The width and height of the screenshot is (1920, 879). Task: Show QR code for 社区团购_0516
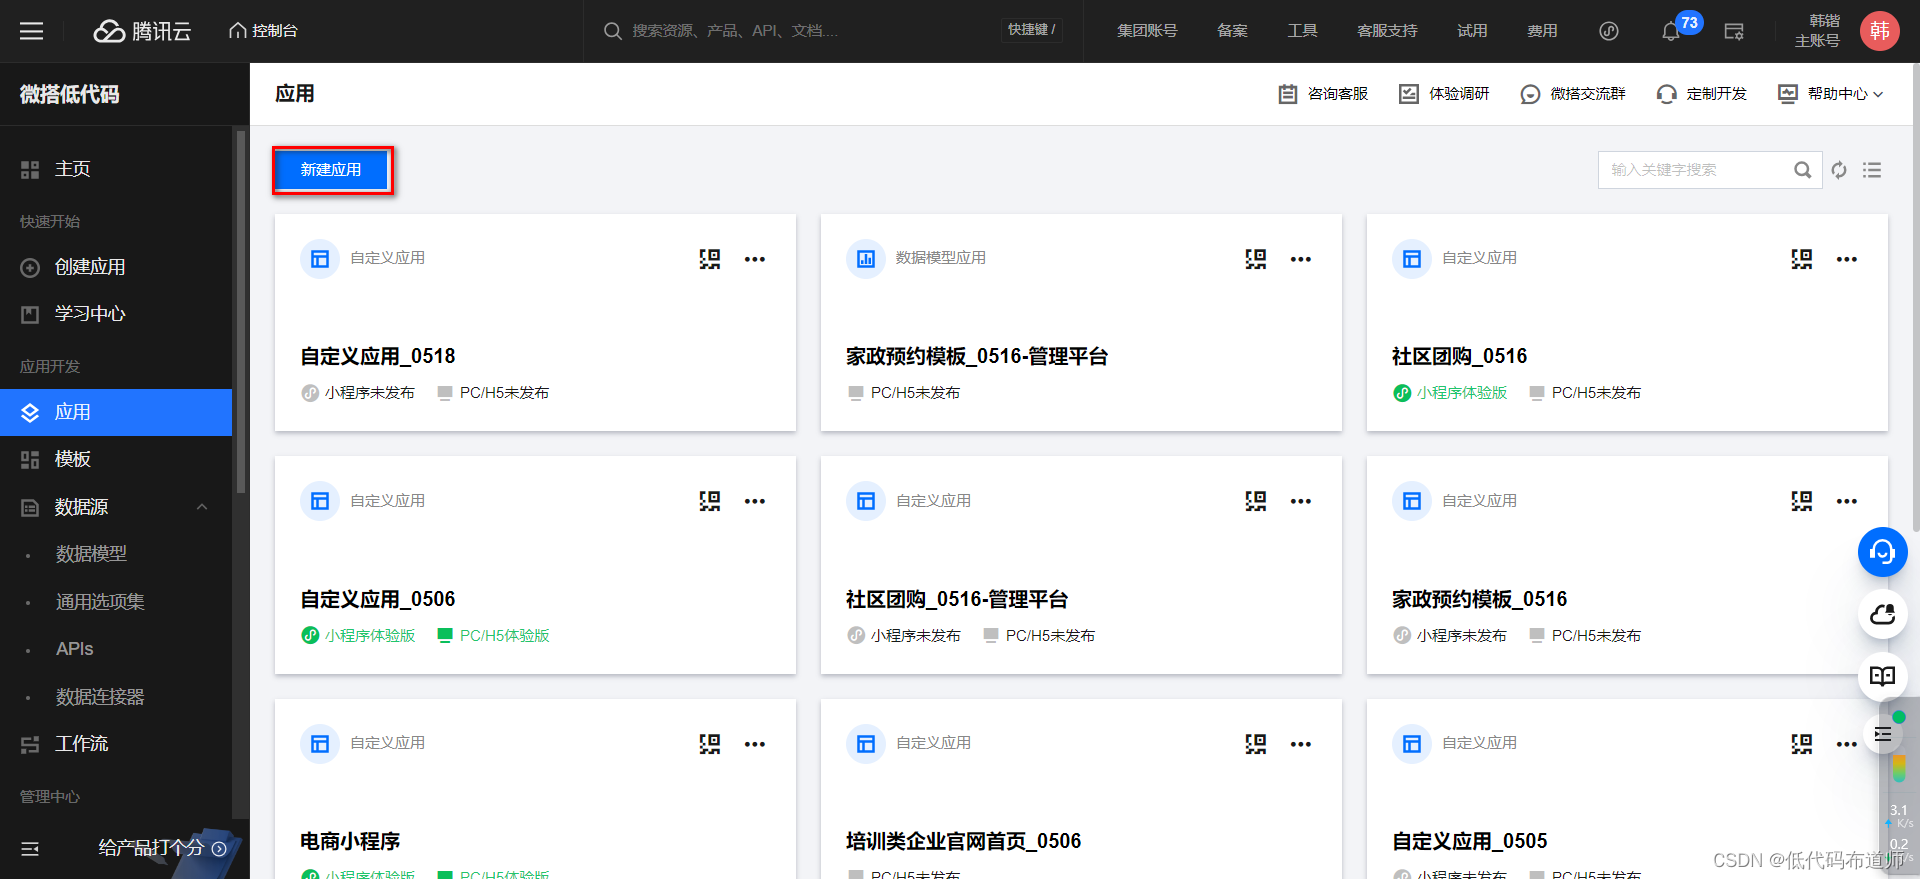coord(1802,259)
